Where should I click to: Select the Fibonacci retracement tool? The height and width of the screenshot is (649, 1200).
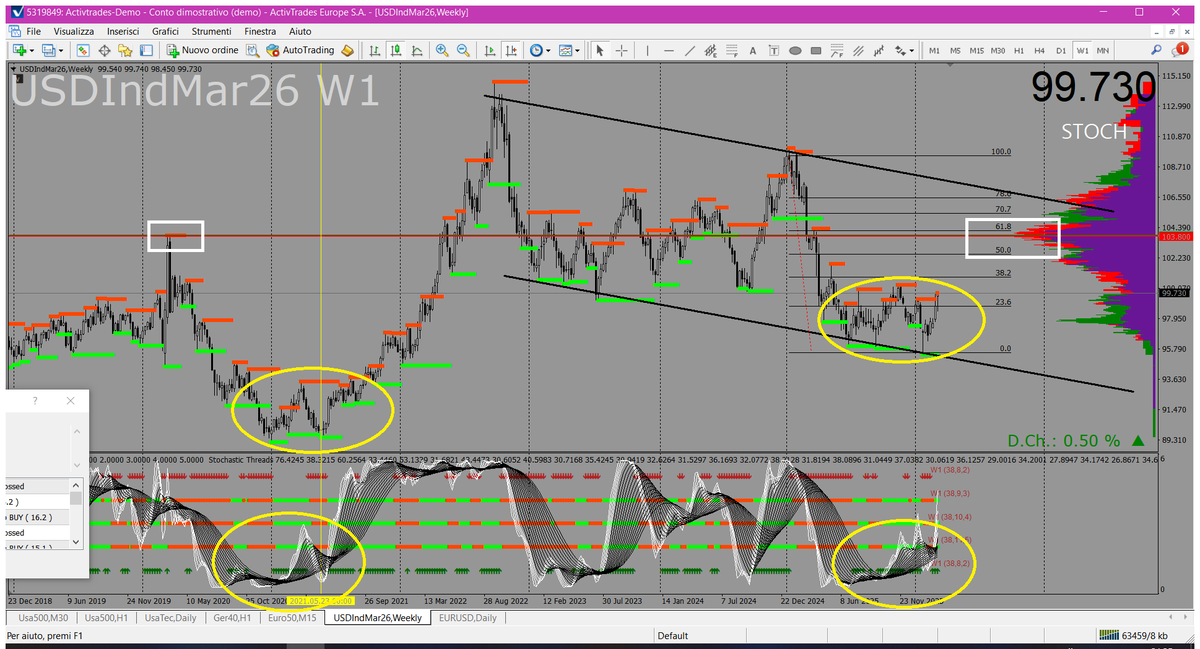click(x=732, y=50)
